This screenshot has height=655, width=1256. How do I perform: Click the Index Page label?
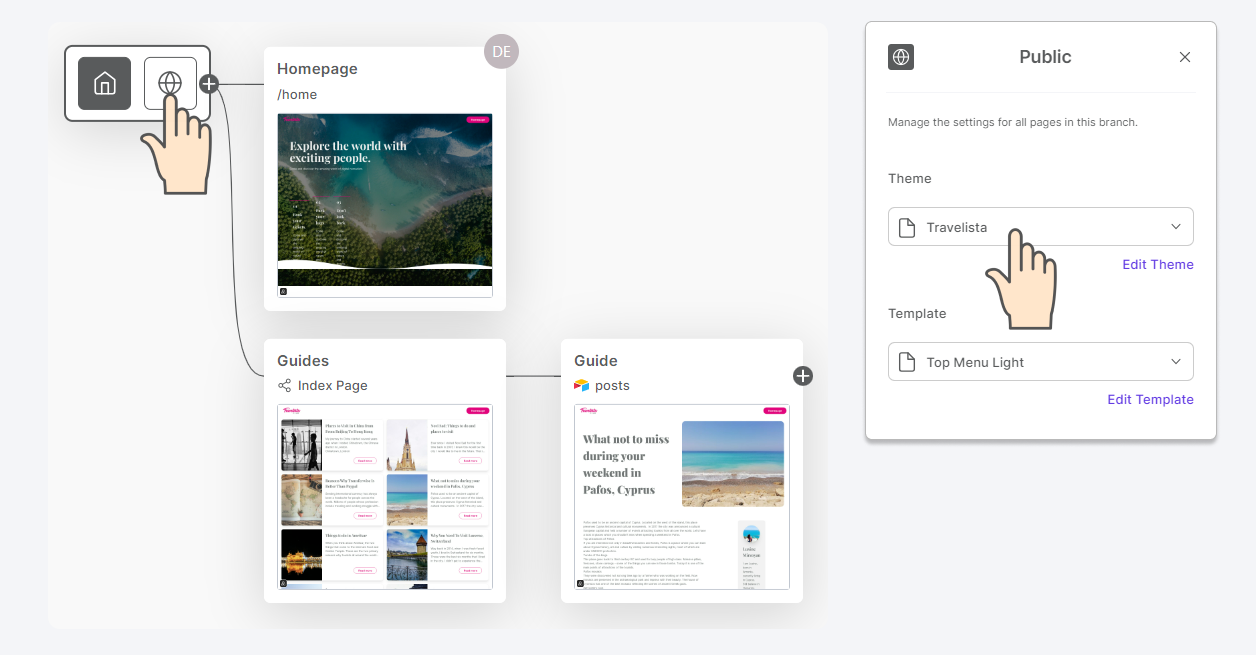tap(333, 386)
